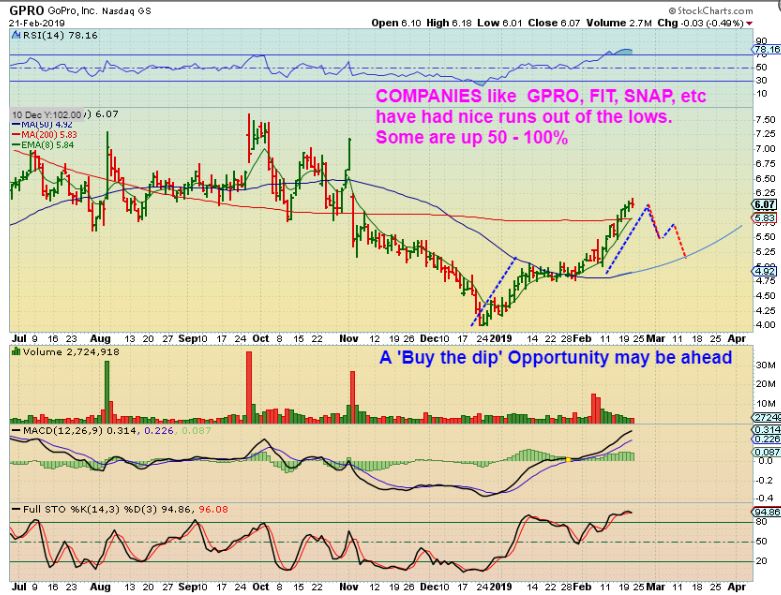The width and height of the screenshot is (781, 595).
Task: Click the red down-arrow change indicator
Action: tap(749, 23)
